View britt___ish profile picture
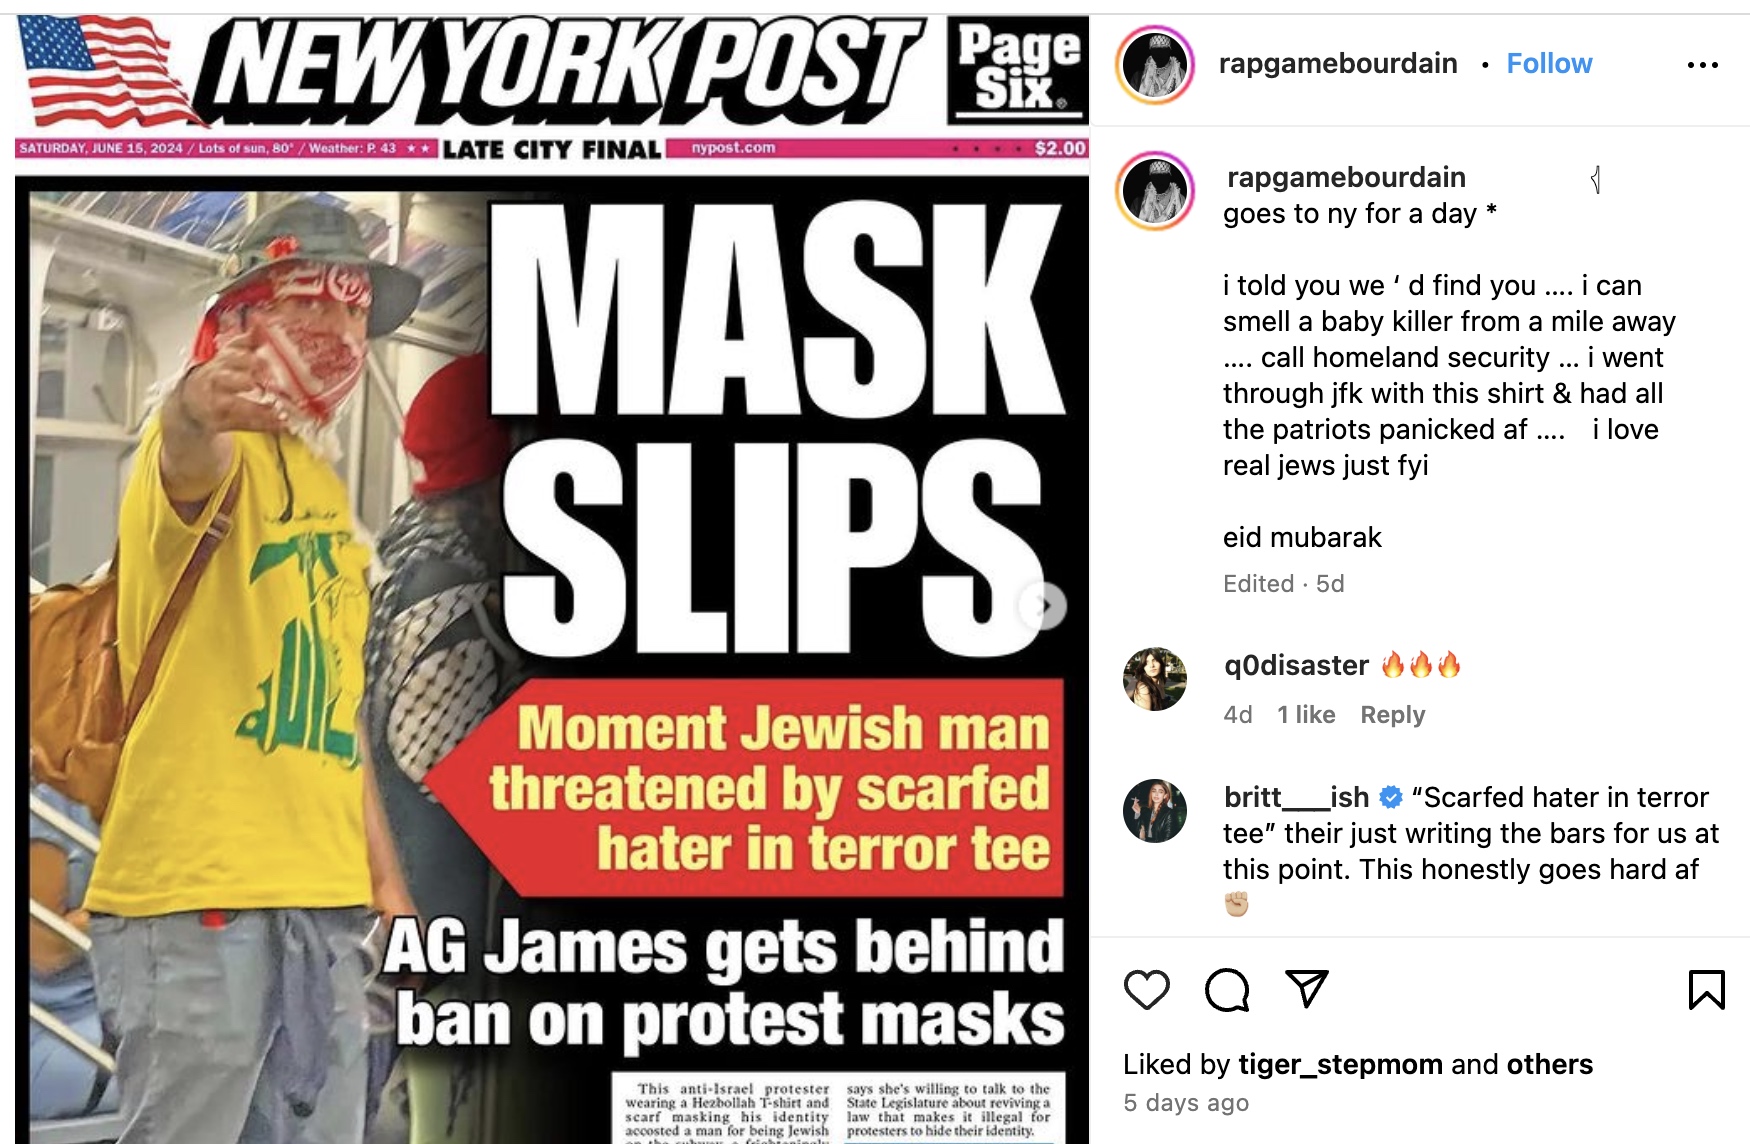Image resolution: width=1750 pixels, height=1144 pixels. click(1155, 811)
